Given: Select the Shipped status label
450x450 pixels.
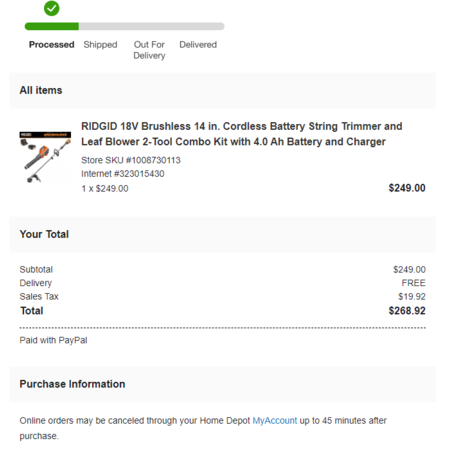Looking at the screenshot, I should [100, 45].
